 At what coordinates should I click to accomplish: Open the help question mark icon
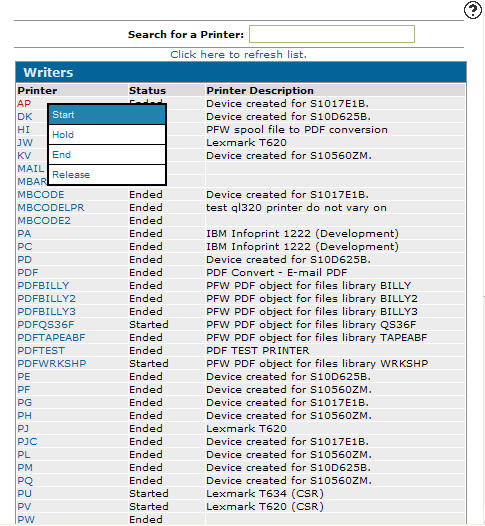click(x=473, y=10)
